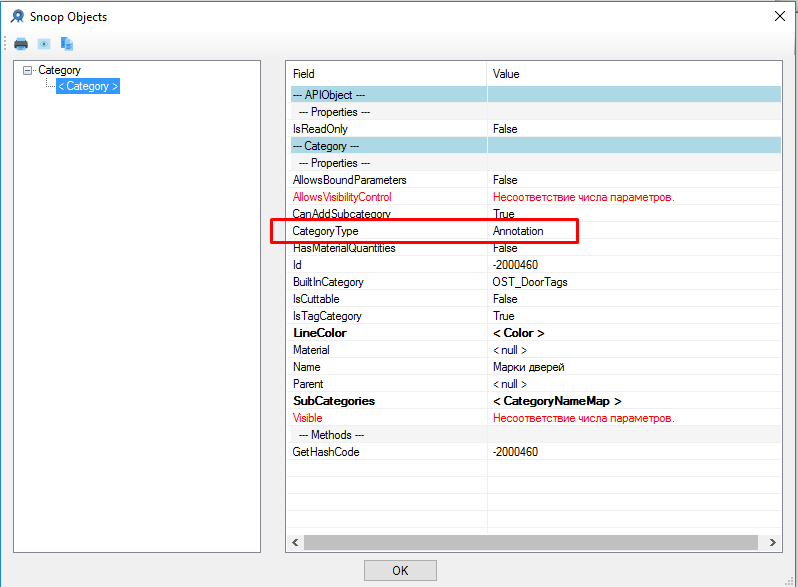Click the error value in Visible row
798x587 pixels.
(x=584, y=418)
